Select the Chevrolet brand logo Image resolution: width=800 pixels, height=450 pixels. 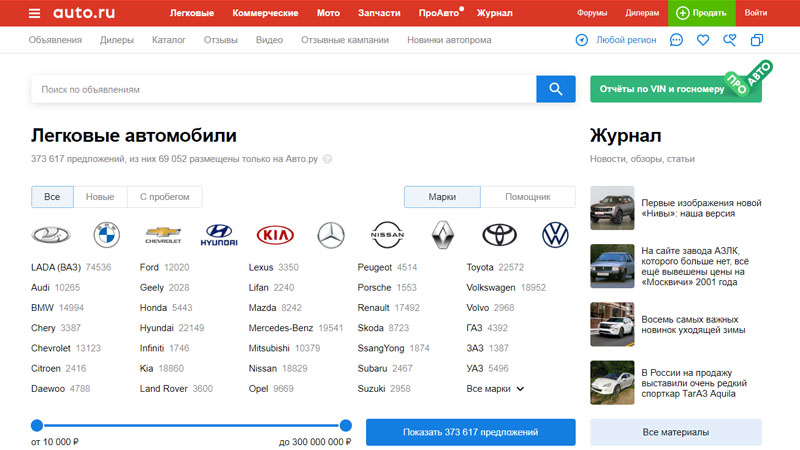[x=163, y=235]
